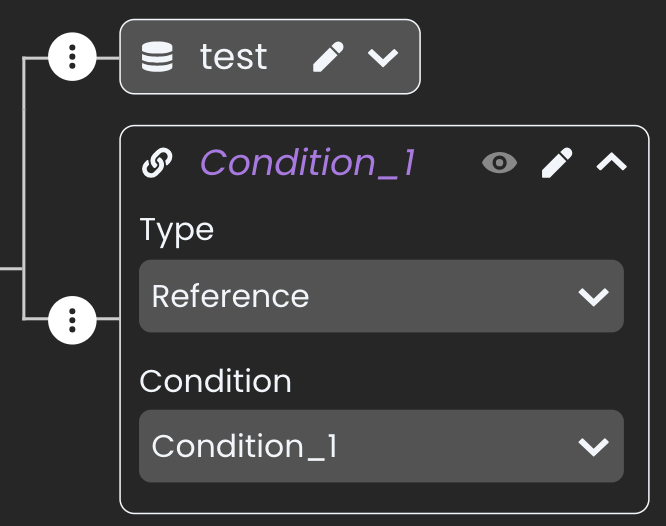Click the arrow in the Reference dropdown
Screen dimensions: 666x526
(594, 296)
